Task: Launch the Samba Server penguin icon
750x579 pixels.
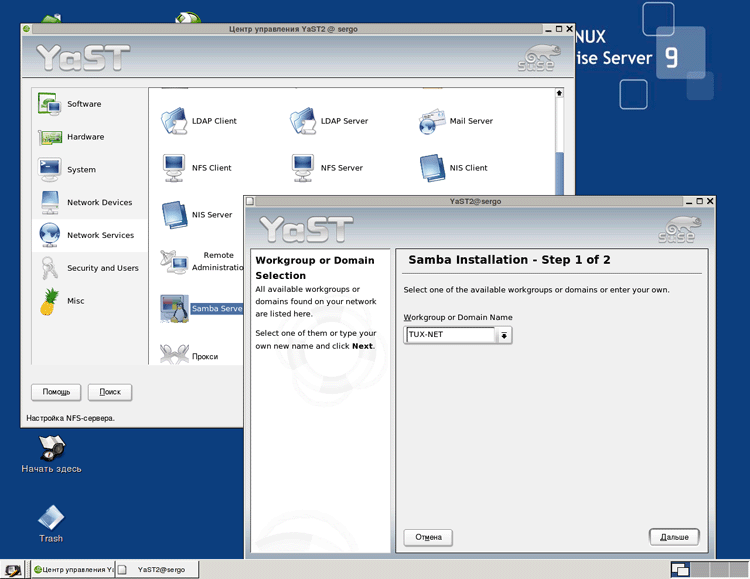Action: tap(174, 309)
